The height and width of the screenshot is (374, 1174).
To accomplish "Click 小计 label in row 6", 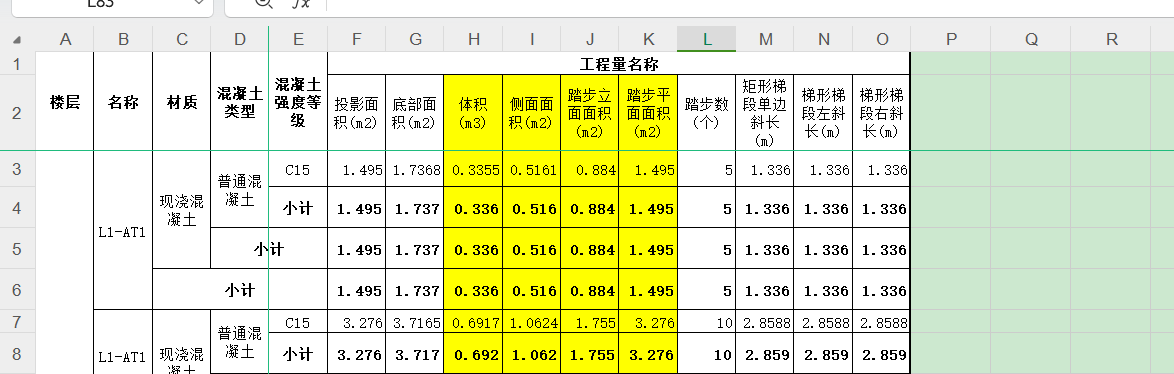I will pos(240,289).
